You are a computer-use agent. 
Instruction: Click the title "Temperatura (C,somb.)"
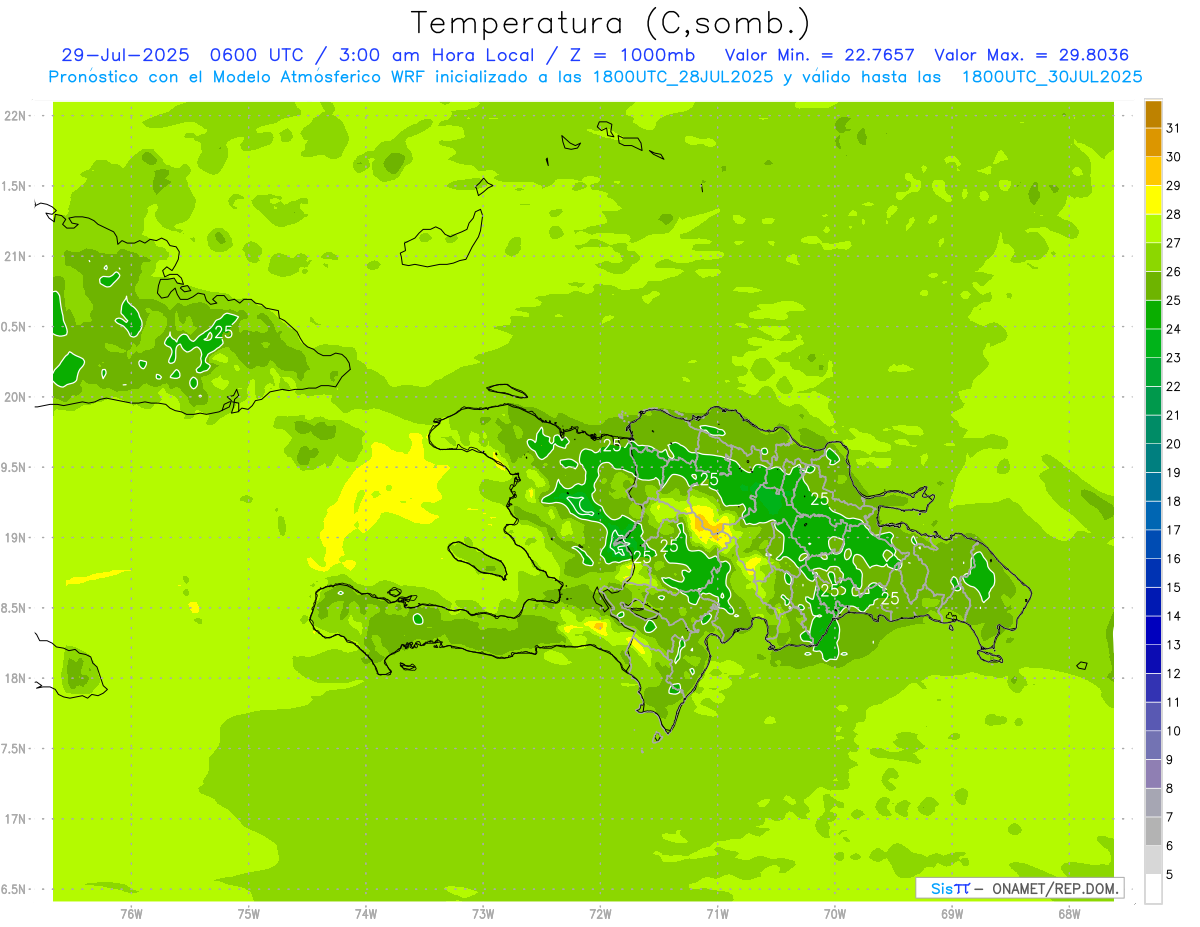coord(611,24)
